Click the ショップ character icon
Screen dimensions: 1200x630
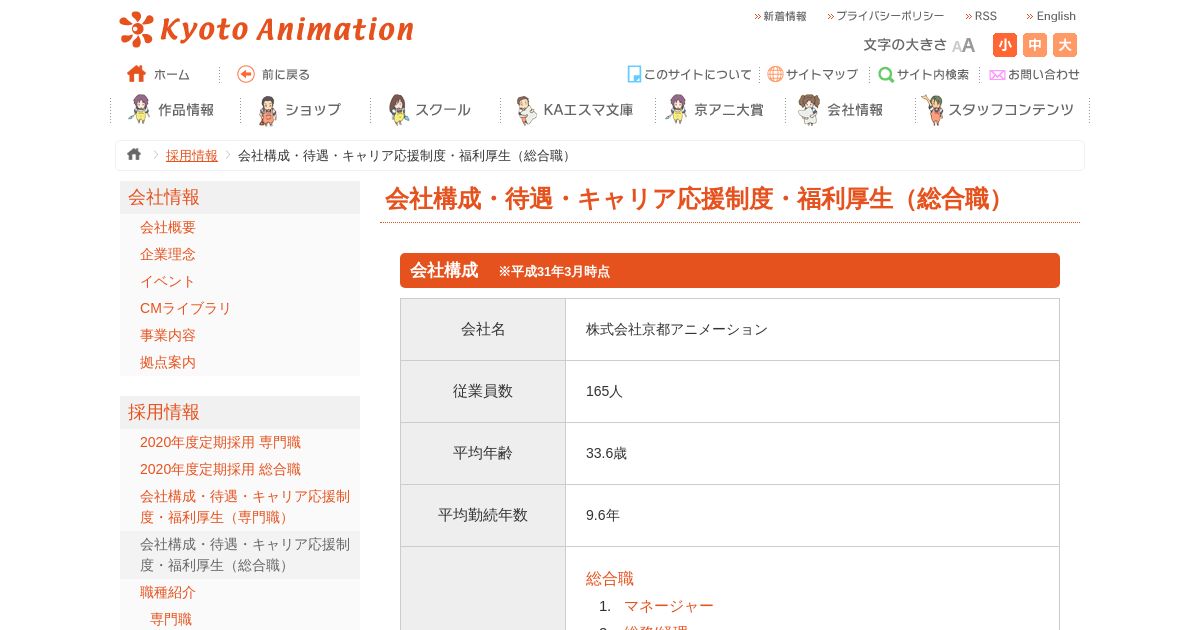click(x=267, y=110)
